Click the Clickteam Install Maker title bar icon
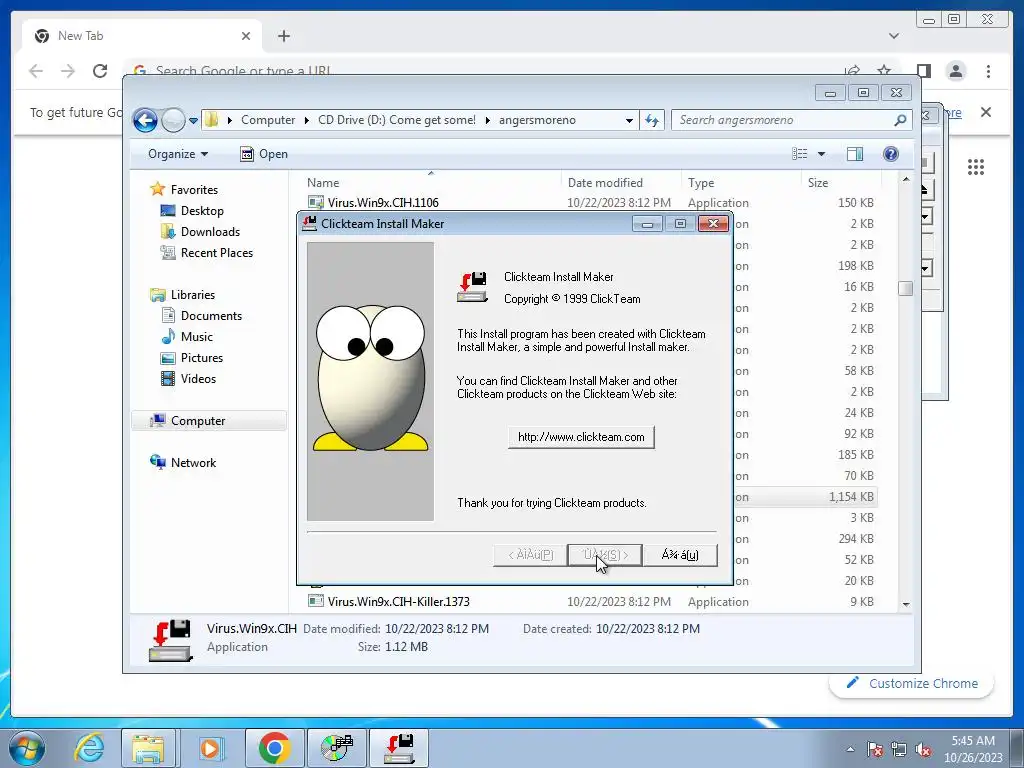The height and width of the screenshot is (768, 1024). click(x=310, y=223)
